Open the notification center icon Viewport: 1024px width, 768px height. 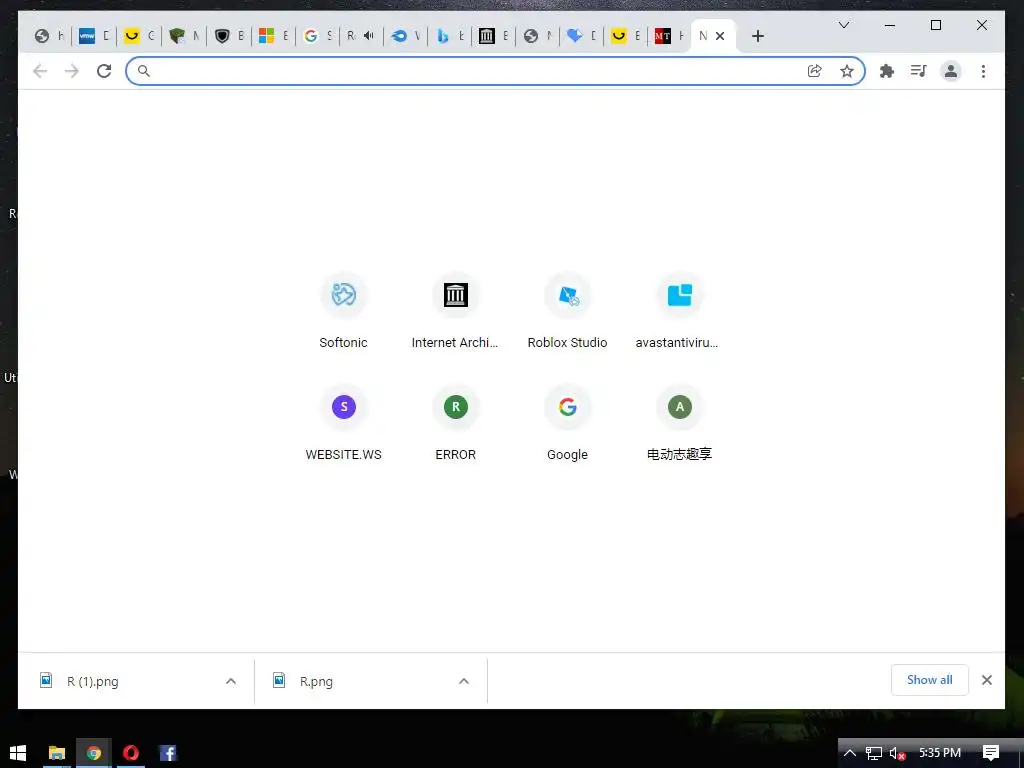pyautogui.click(x=991, y=753)
